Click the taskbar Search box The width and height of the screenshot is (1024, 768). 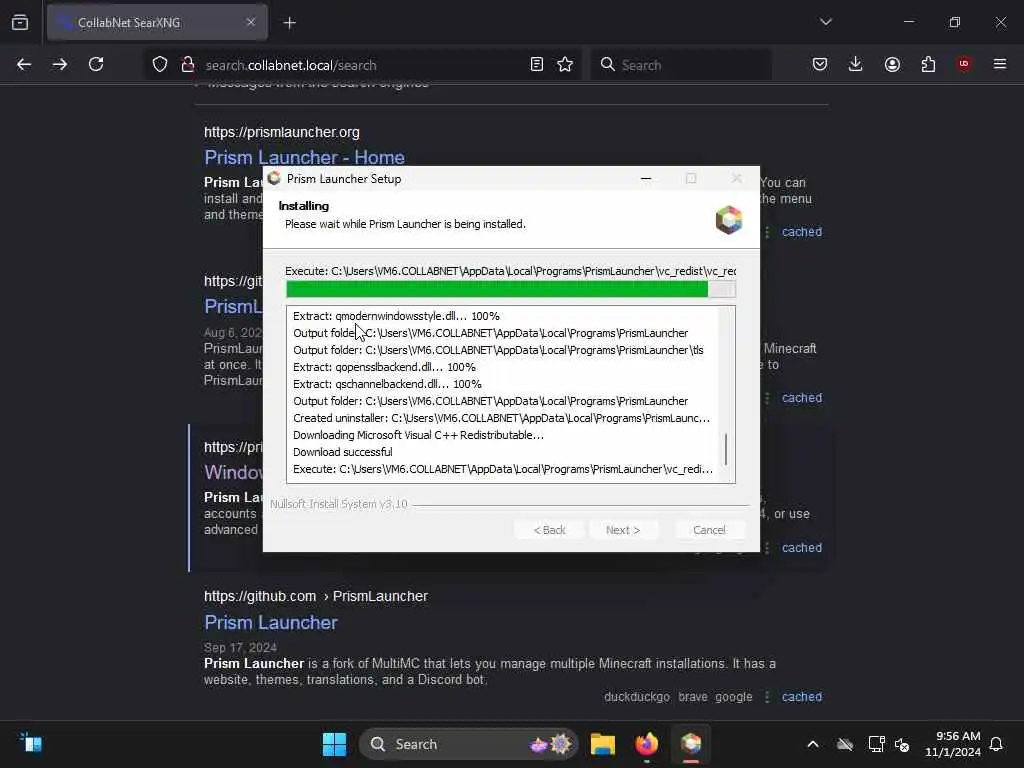468,744
